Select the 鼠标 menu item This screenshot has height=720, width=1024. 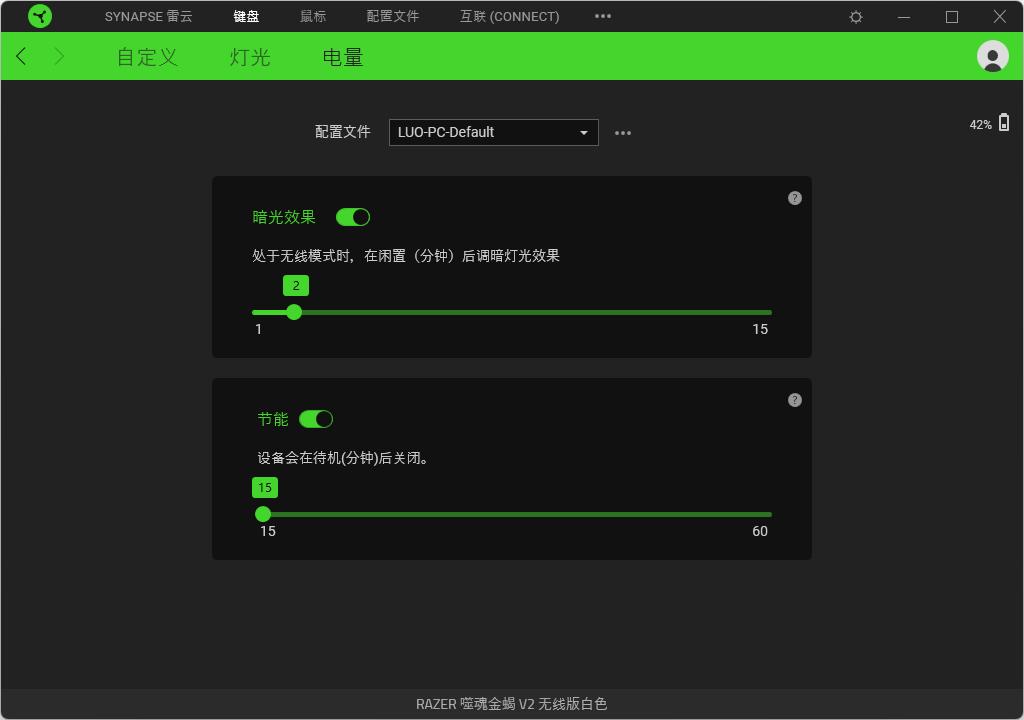coord(313,16)
